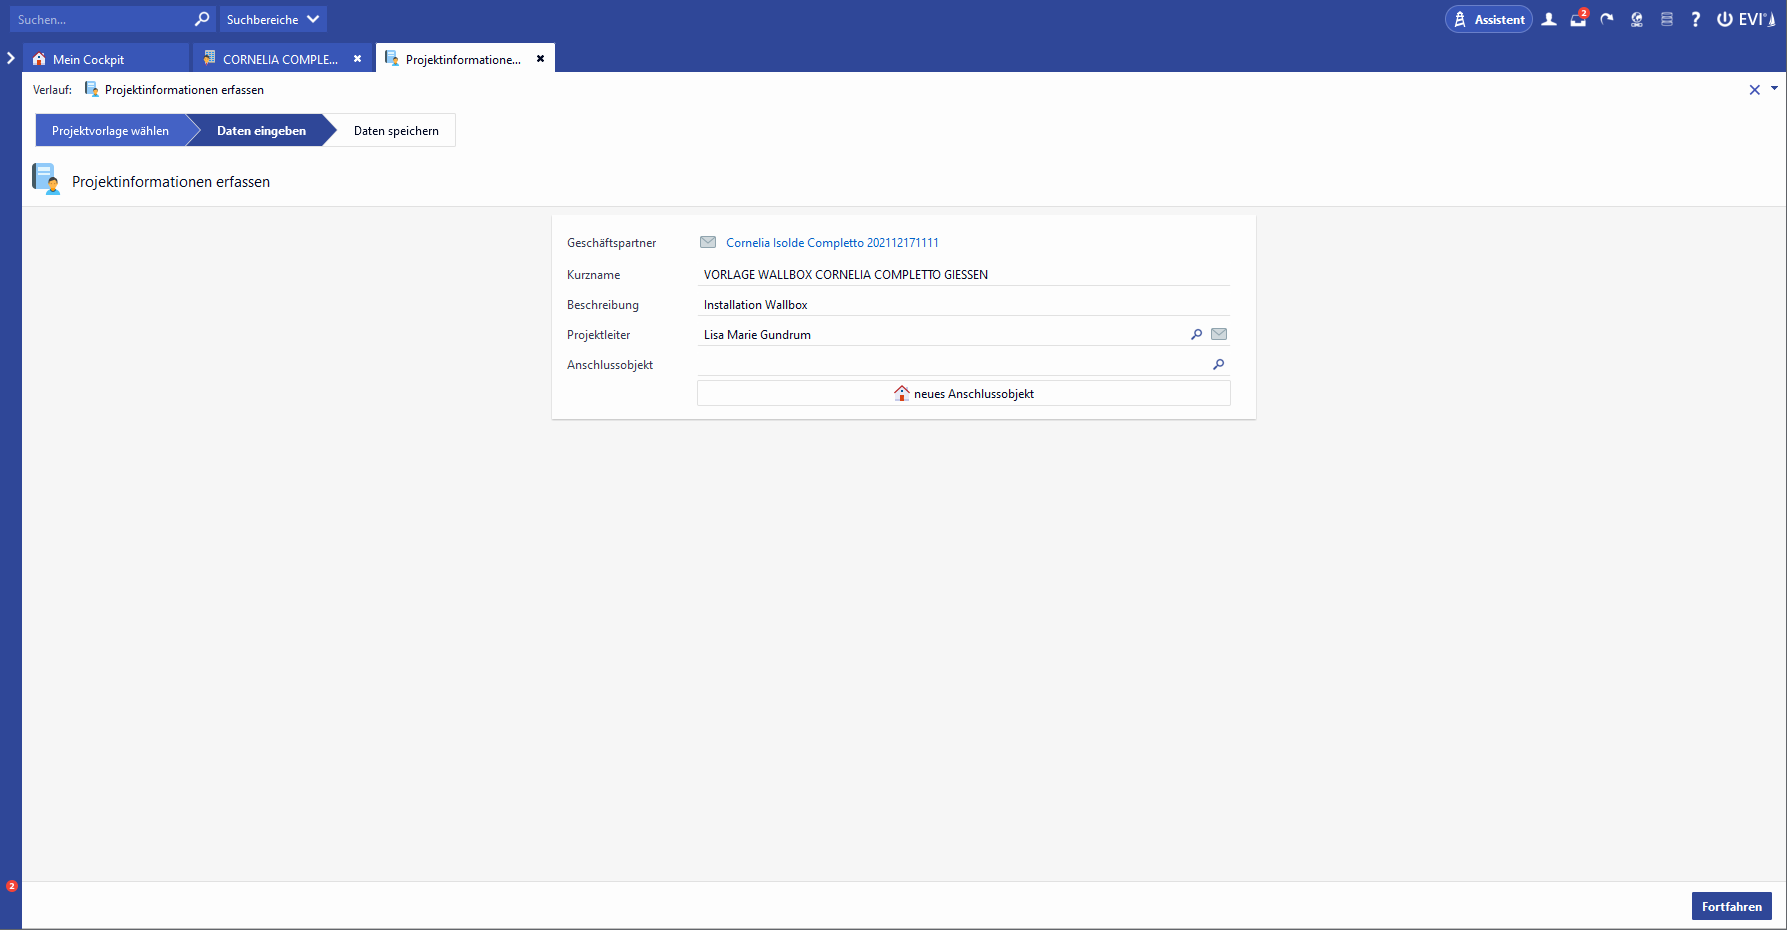1787x930 pixels.
Task: Click the user profile icon
Action: [x=1549, y=19]
